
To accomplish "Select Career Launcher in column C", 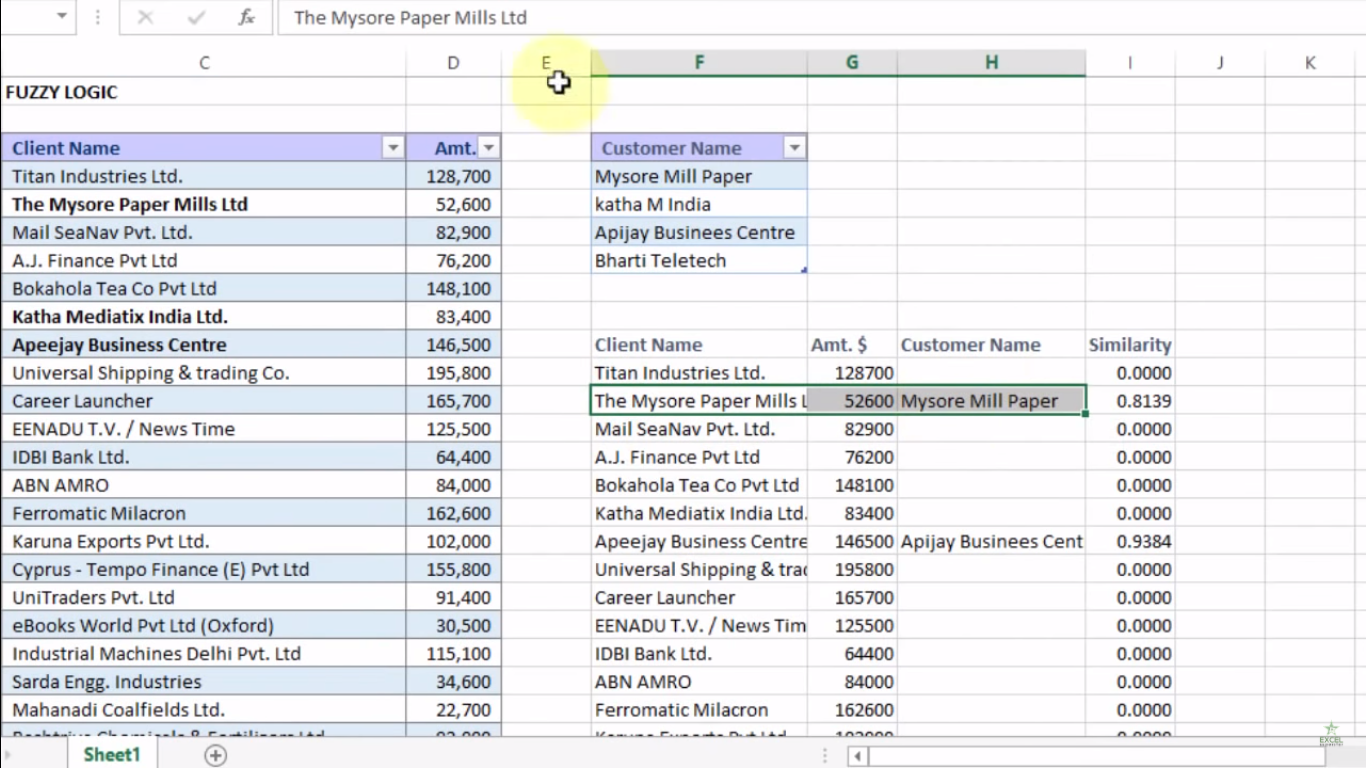I will coord(204,401).
